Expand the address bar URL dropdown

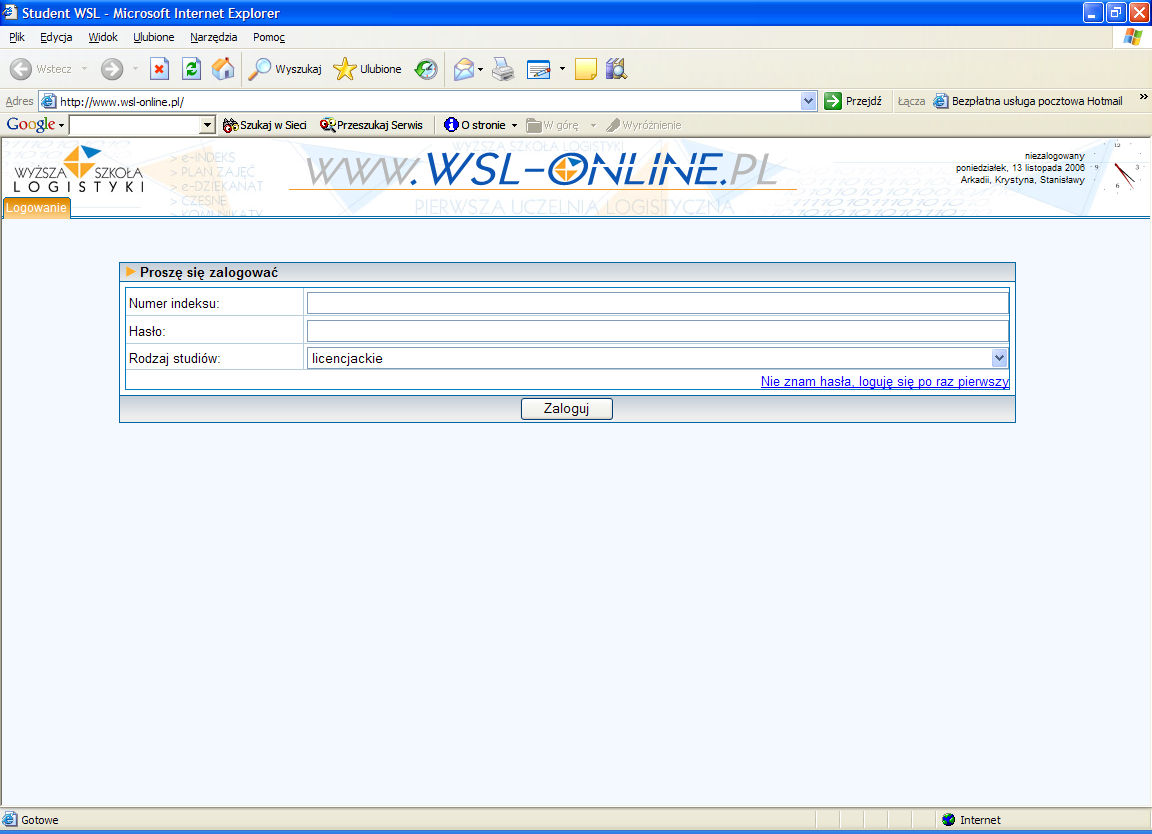pos(808,101)
